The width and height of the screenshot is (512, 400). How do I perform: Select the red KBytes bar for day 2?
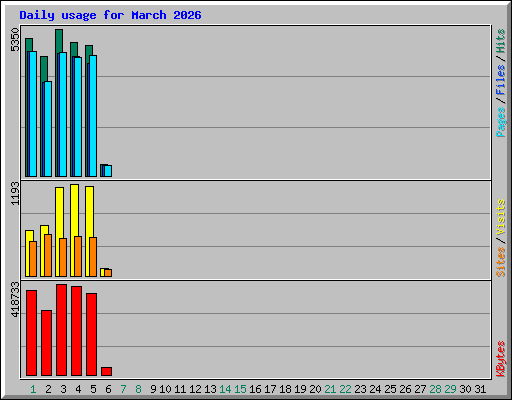pos(46,343)
